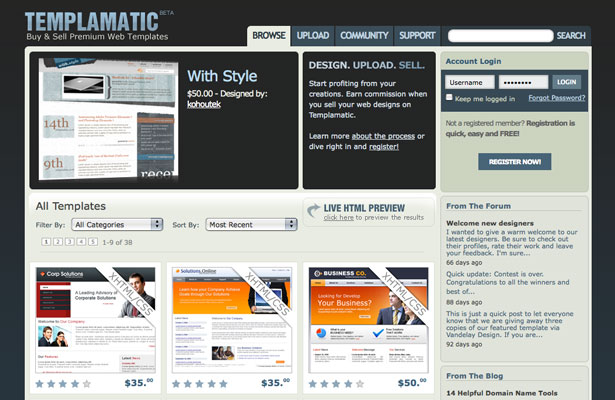Go to page 4 of templates
This screenshot has height=400, width=615.
(x=81, y=242)
